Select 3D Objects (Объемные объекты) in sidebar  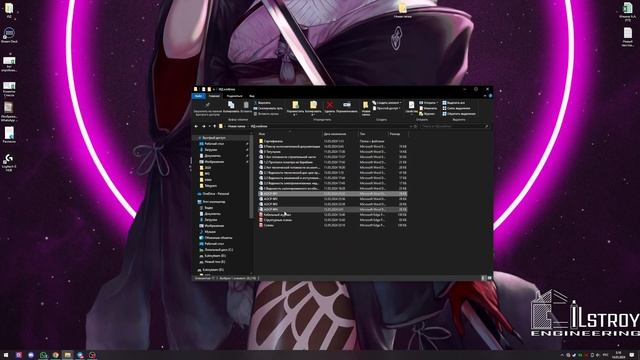[216, 238]
